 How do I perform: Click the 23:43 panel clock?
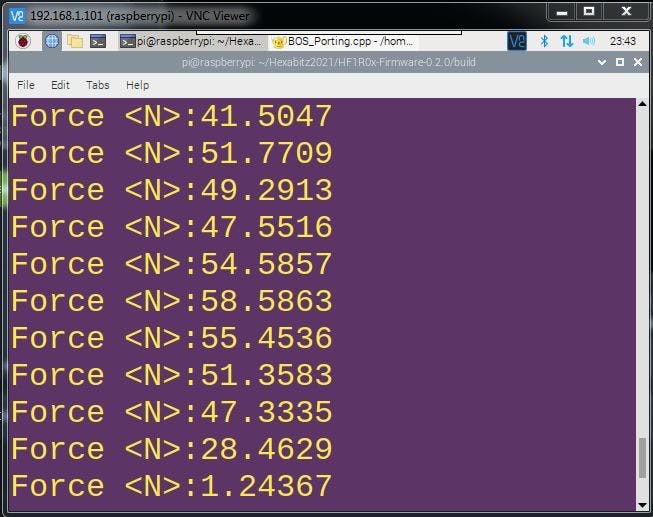pyautogui.click(x=623, y=41)
